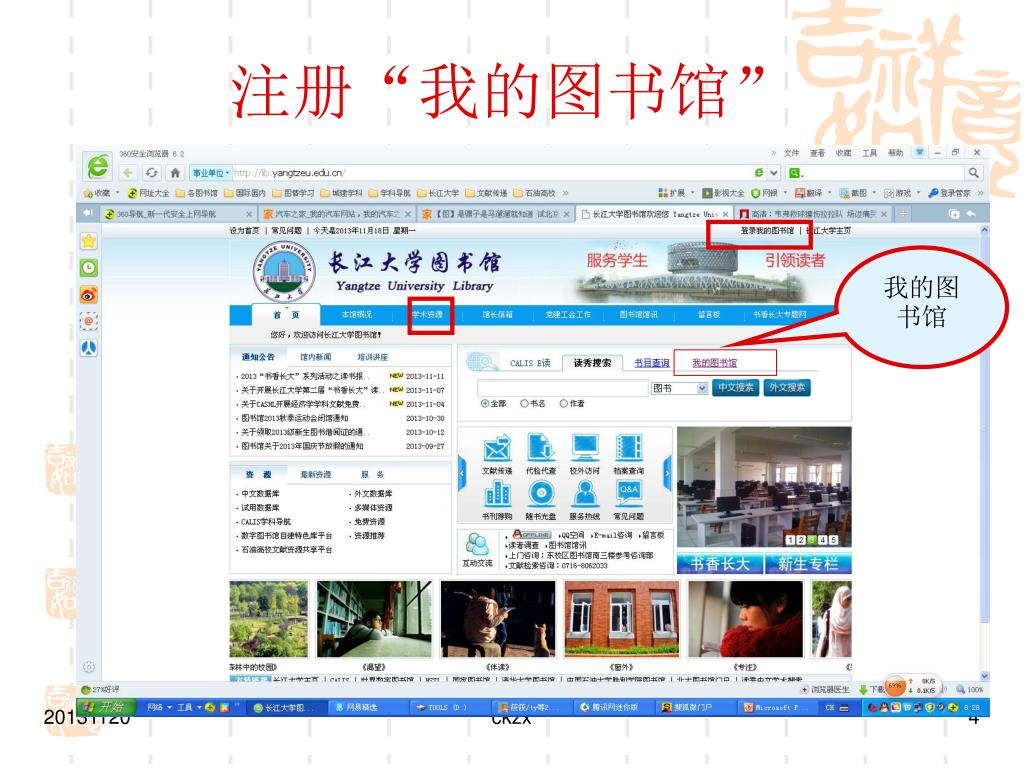
Task: Open the 服务热线 person icon
Action: click(x=585, y=494)
